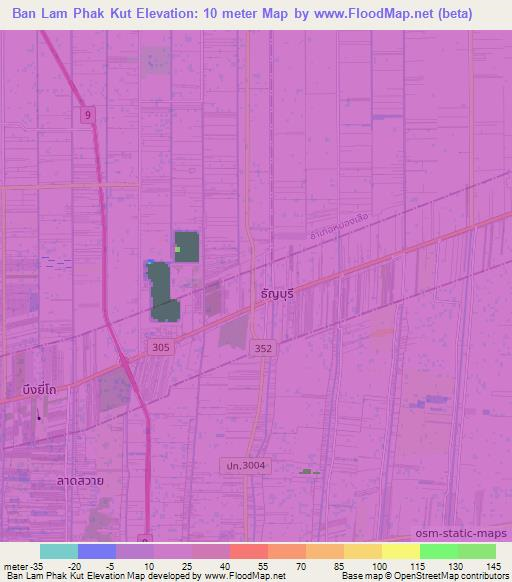Click the บึงยี่โถ place label
Screen dimensions: 512x582
click(39, 389)
